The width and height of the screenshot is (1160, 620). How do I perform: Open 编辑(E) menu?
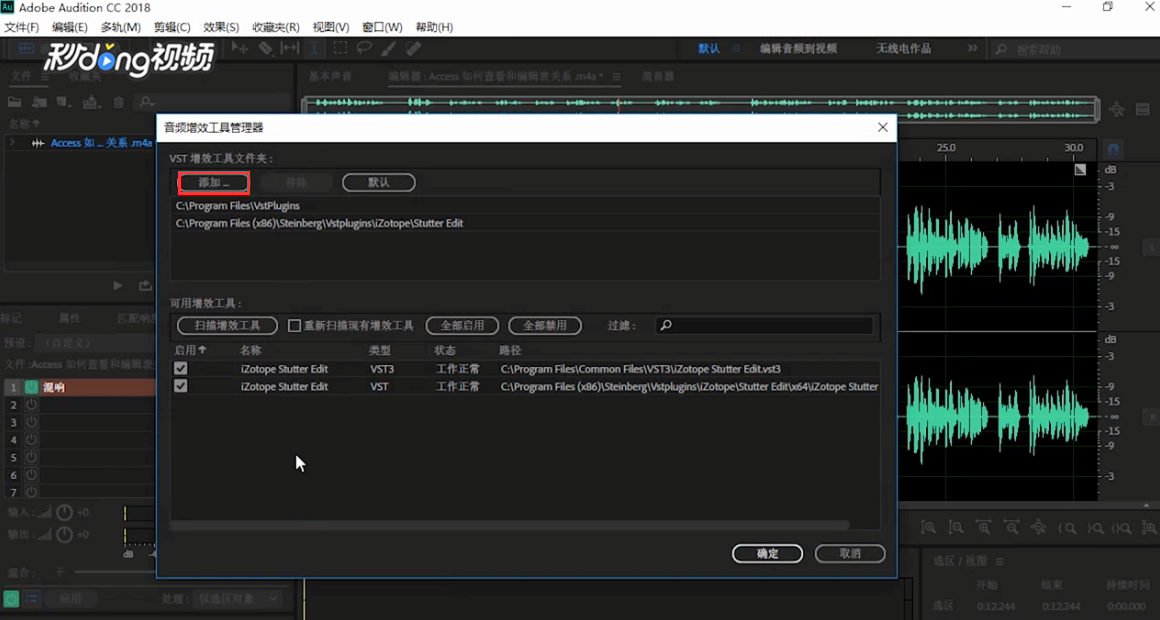coord(70,27)
